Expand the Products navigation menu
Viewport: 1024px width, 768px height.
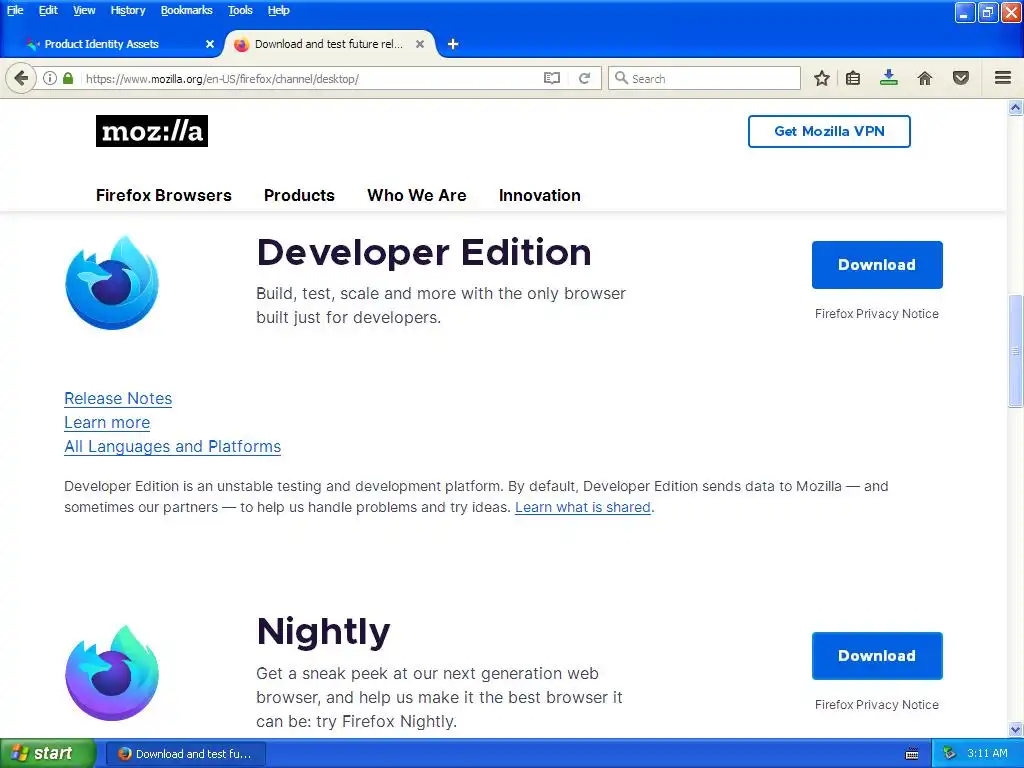tap(299, 195)
